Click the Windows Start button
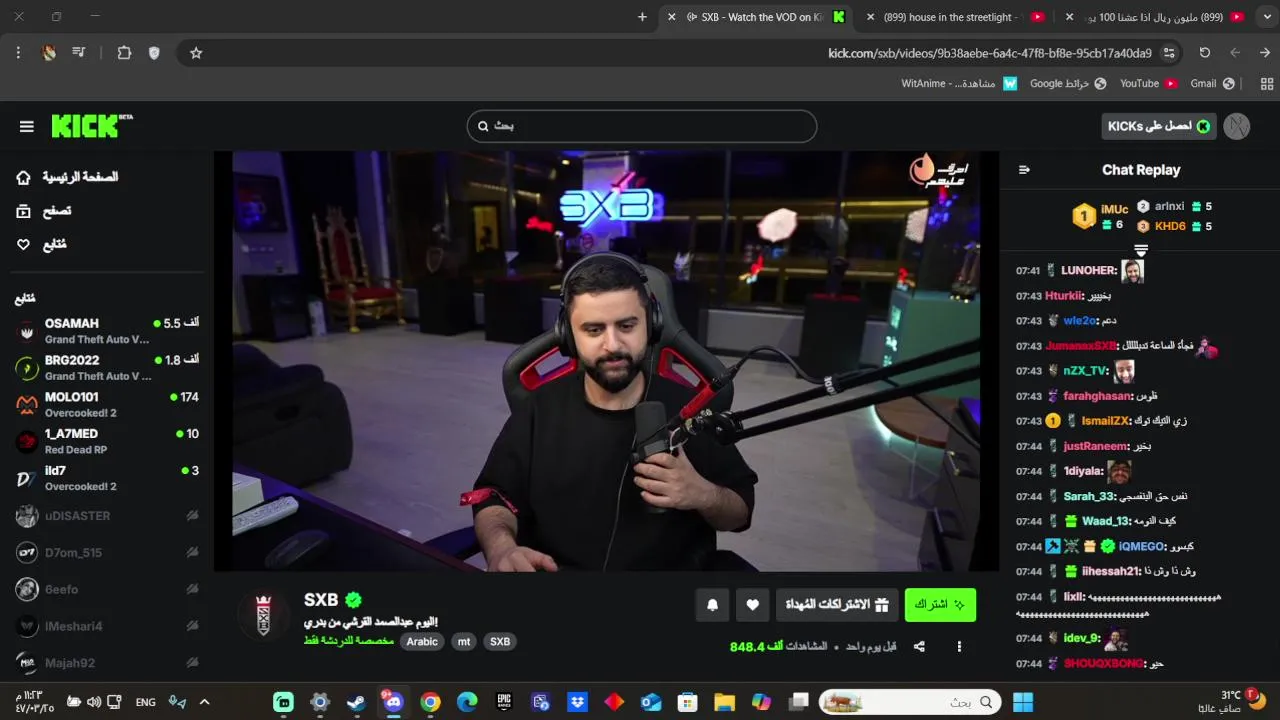1280x720 pixels. 1023,702
